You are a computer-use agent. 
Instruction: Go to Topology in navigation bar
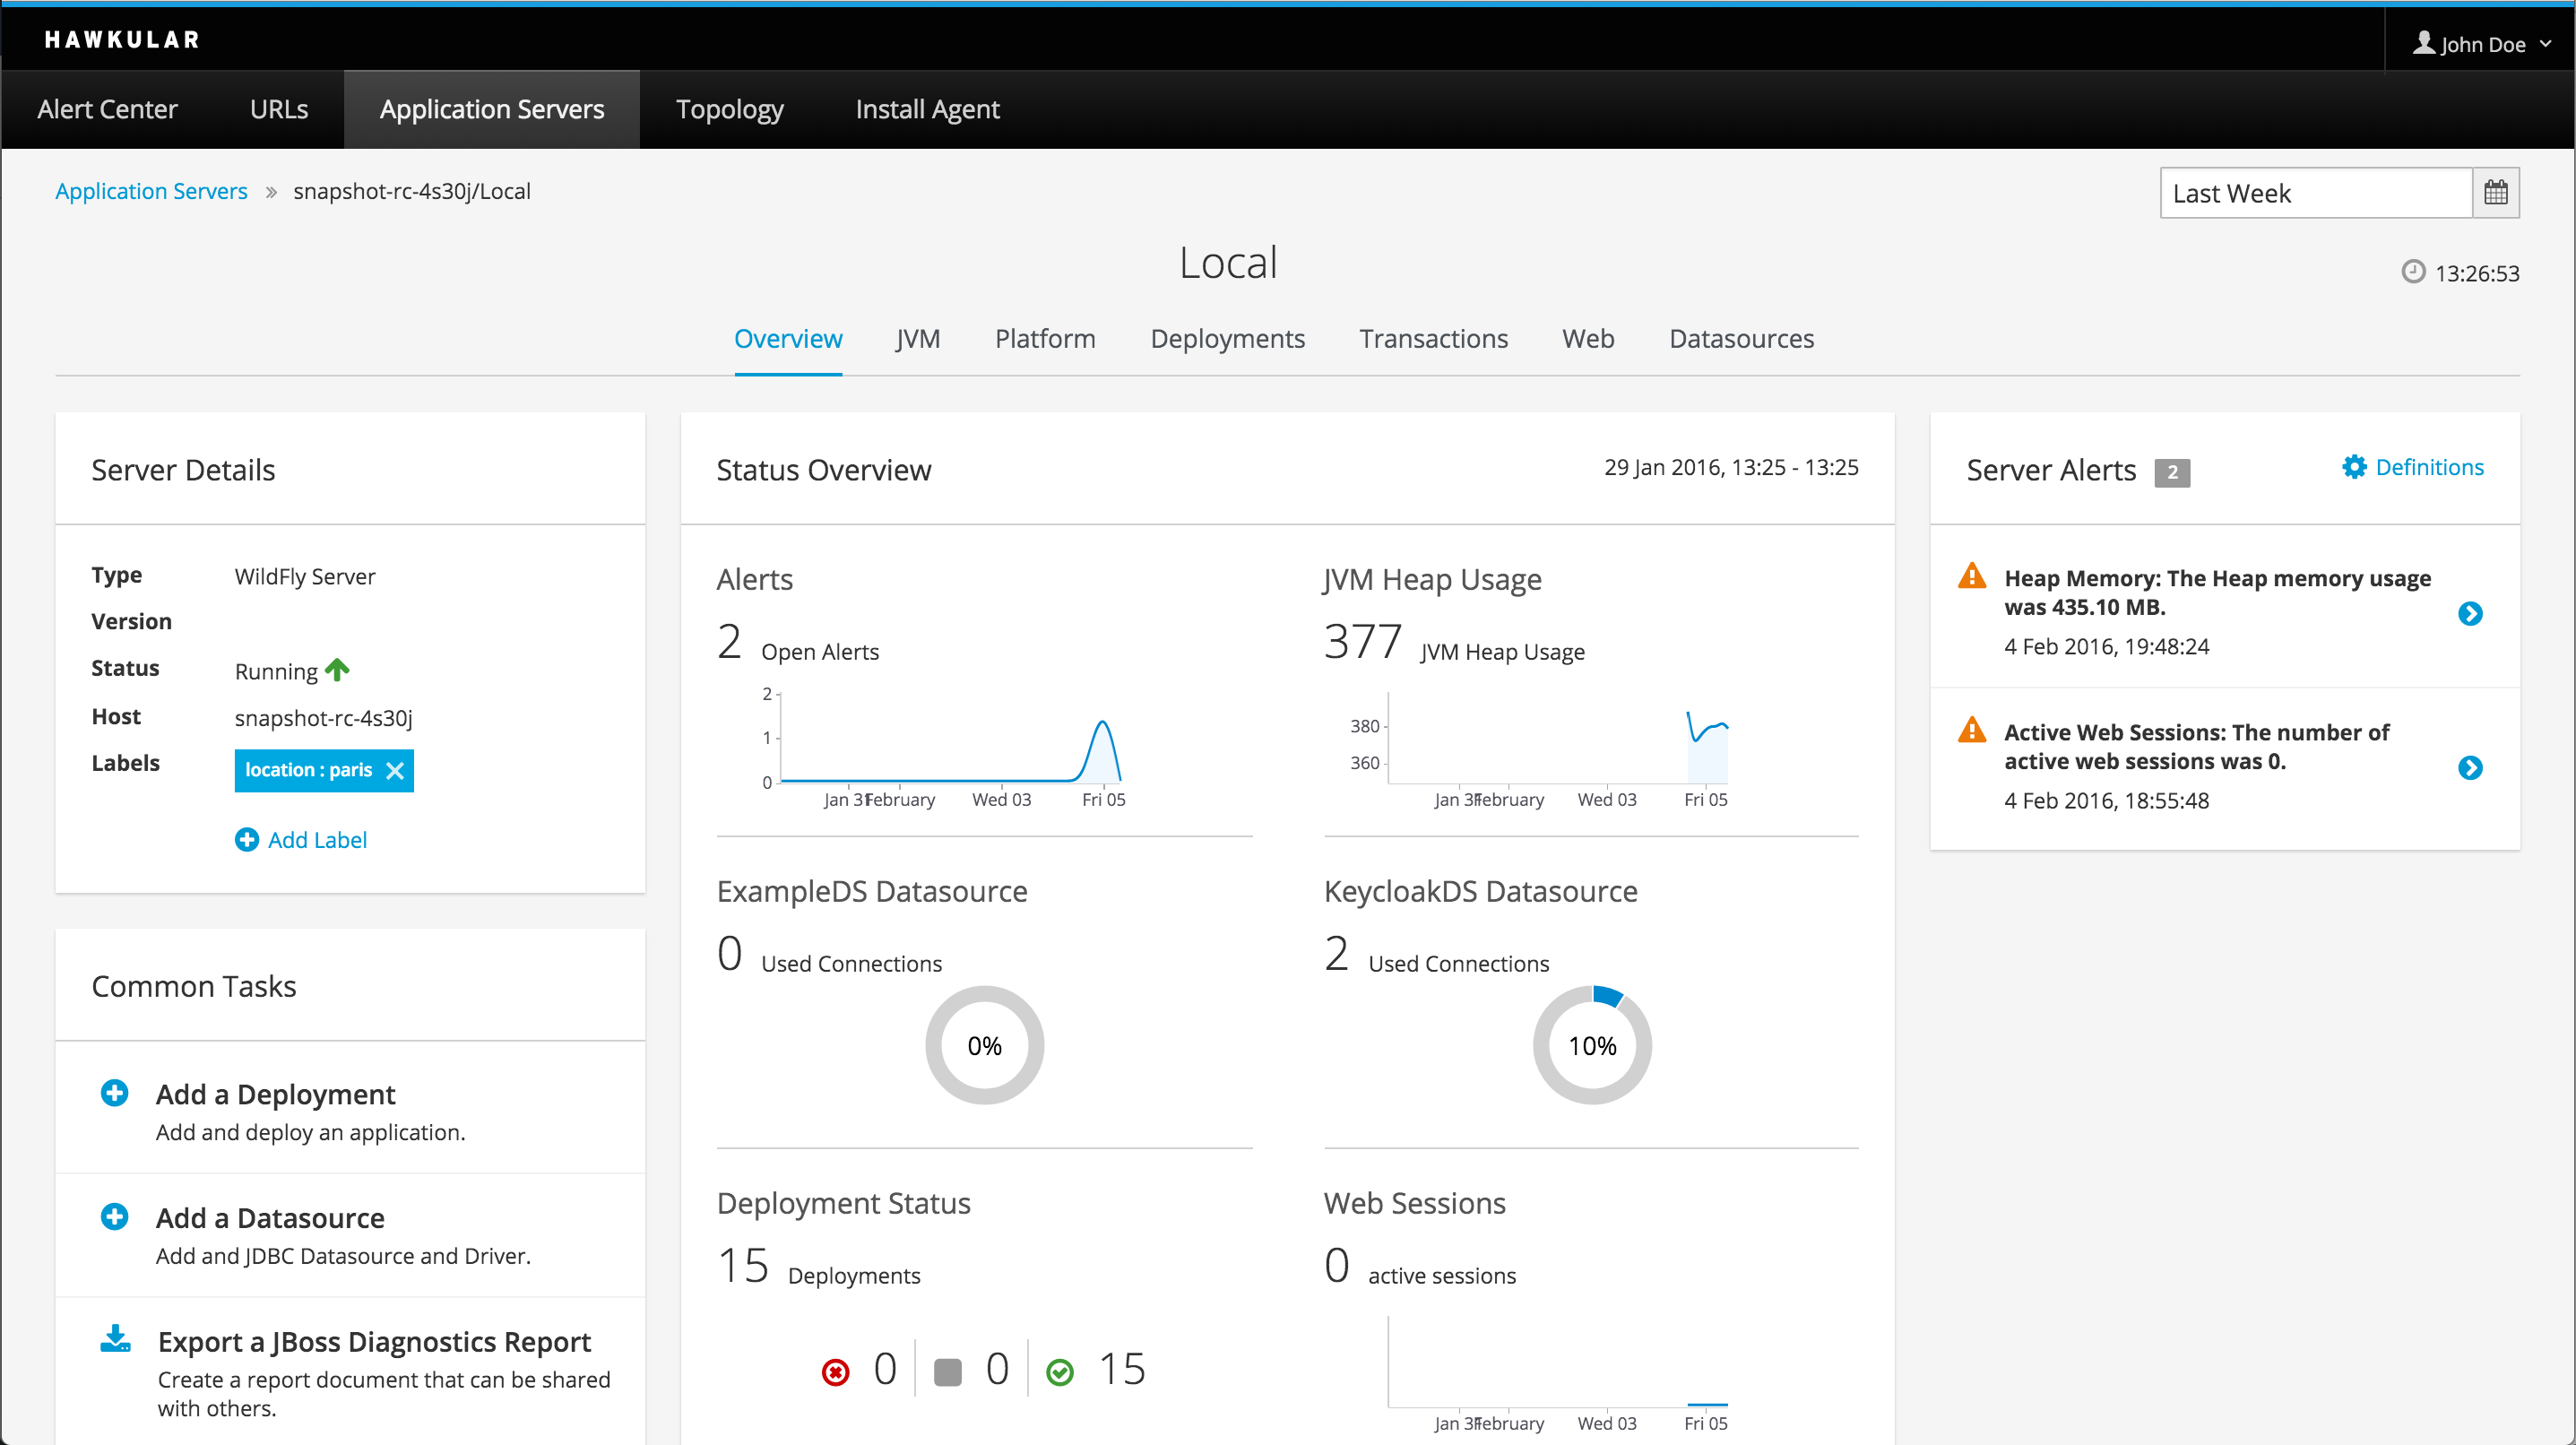[729, 109]
